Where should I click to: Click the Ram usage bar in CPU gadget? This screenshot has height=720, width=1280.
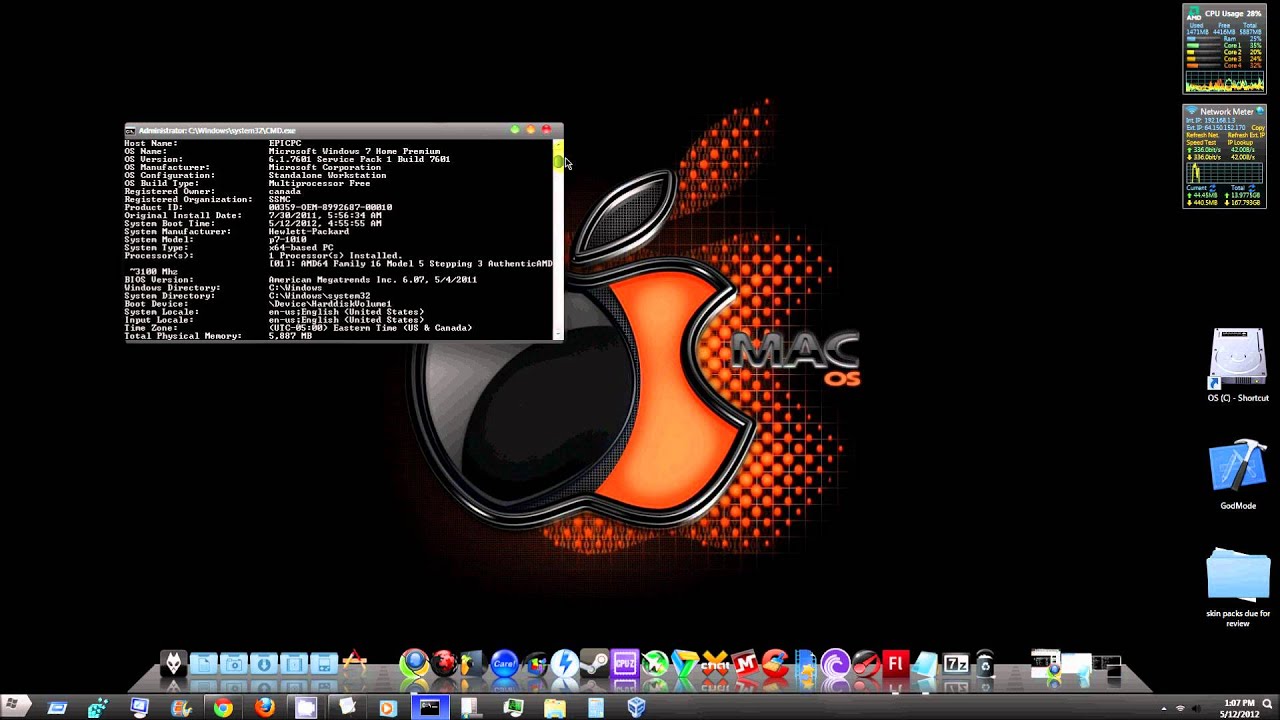coord(1204,39)
